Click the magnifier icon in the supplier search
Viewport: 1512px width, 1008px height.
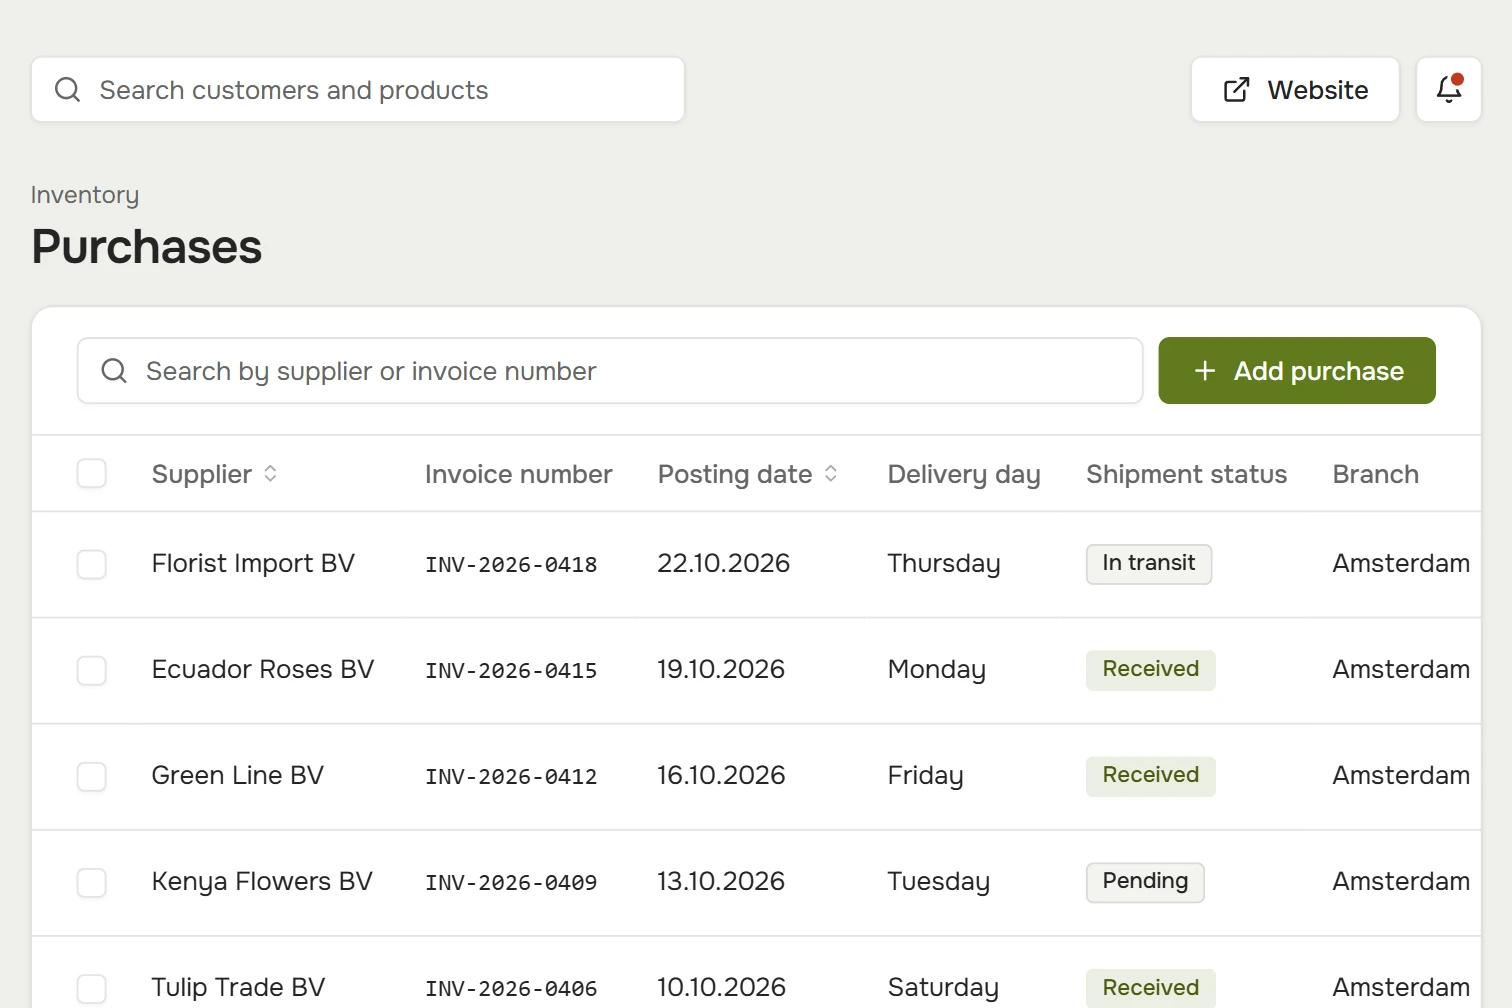114,371
